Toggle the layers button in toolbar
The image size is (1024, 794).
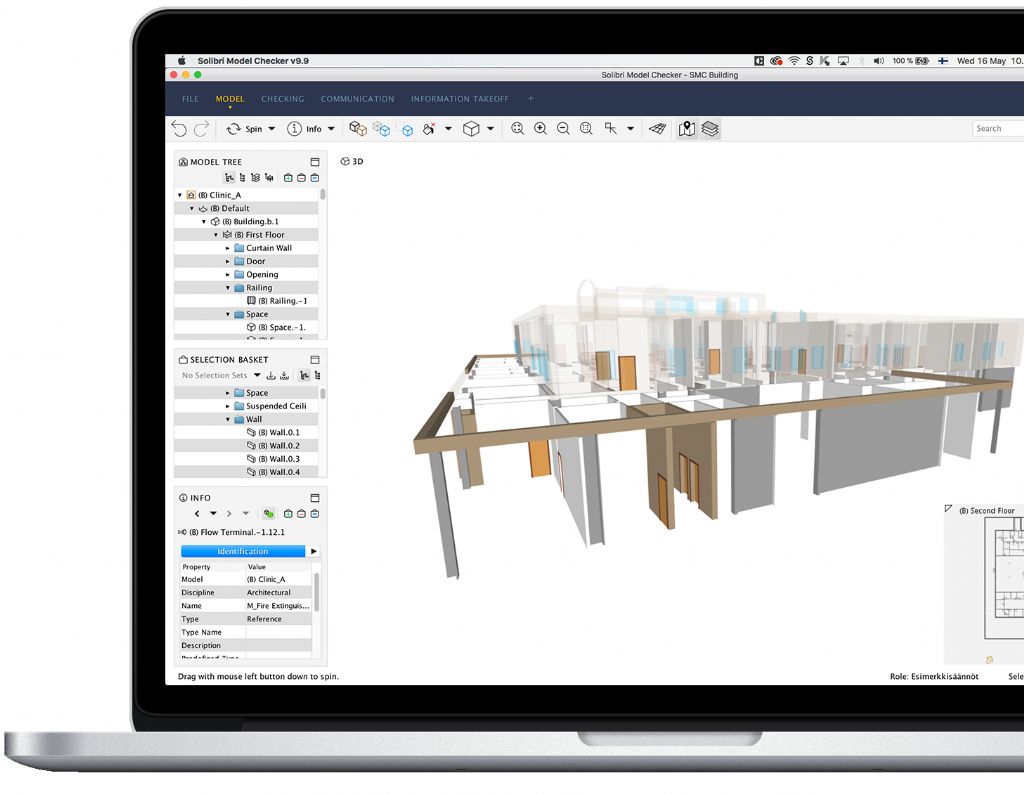pos(710,129)
